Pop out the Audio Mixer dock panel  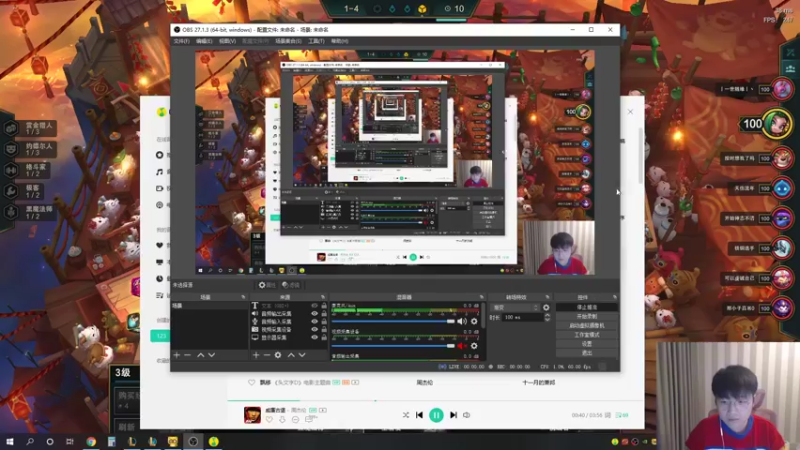coord(481,297)
